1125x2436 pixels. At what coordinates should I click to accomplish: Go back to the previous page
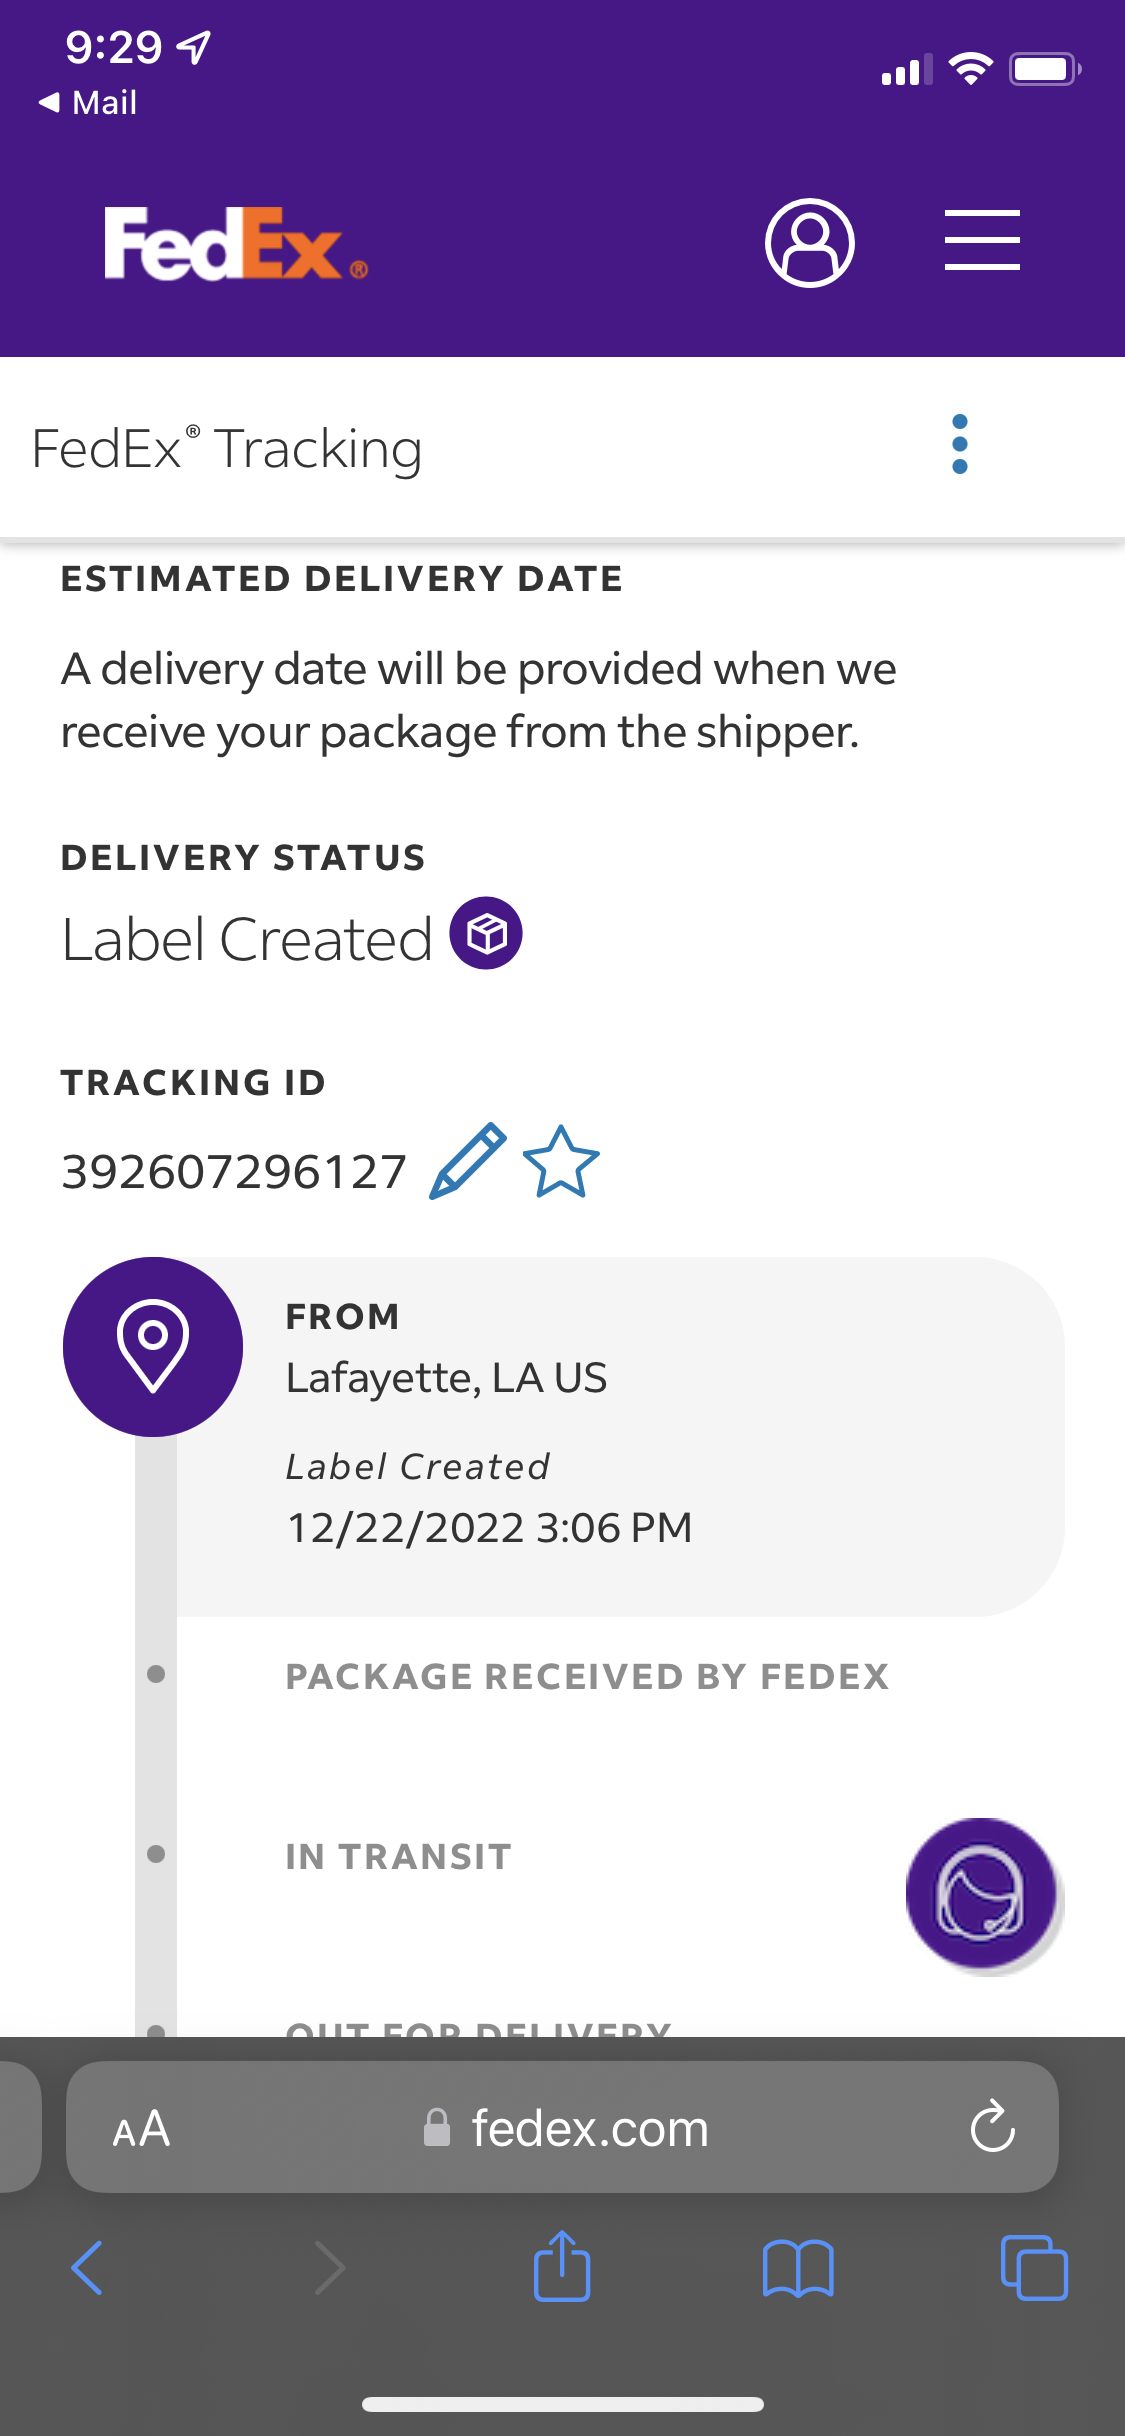[88, 2268]
